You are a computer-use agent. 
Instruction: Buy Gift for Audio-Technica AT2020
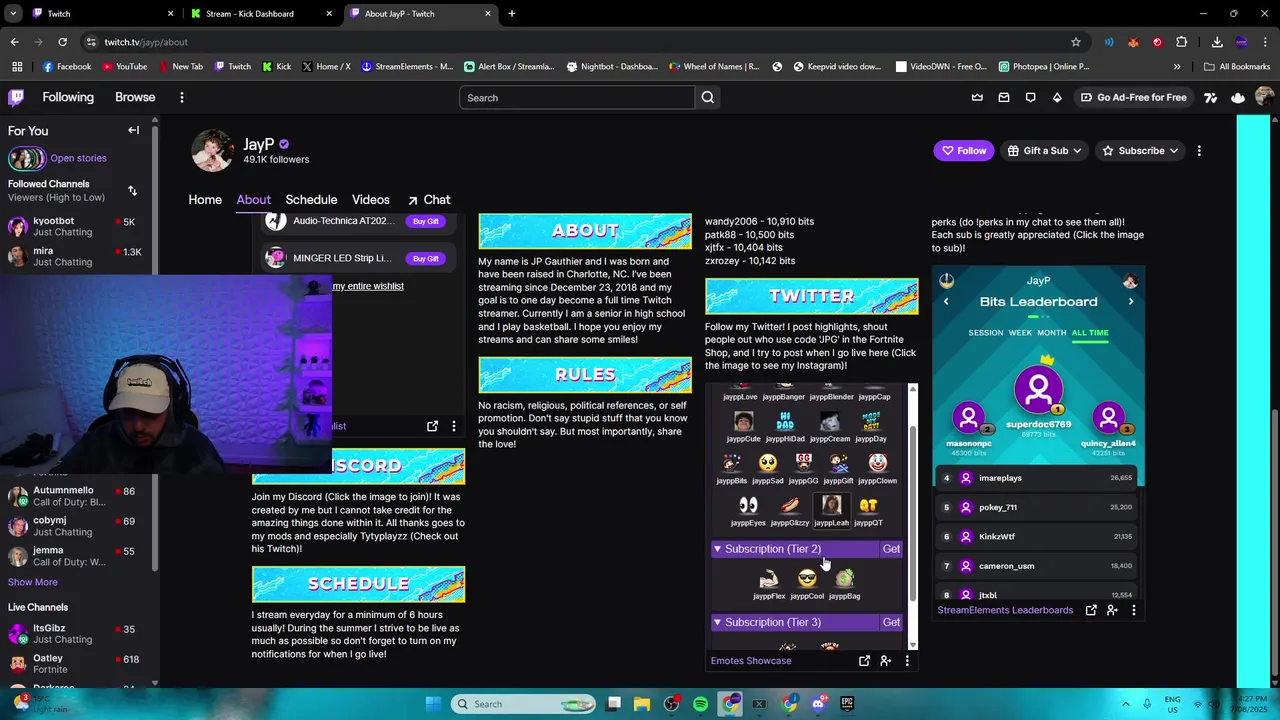pos(426,221)
